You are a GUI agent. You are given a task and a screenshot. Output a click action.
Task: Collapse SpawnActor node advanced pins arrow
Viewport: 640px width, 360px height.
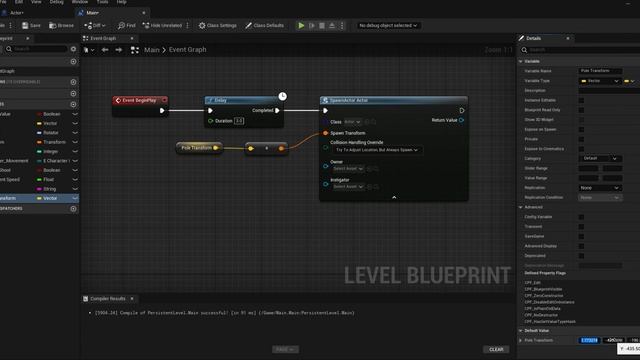[394, 198]
